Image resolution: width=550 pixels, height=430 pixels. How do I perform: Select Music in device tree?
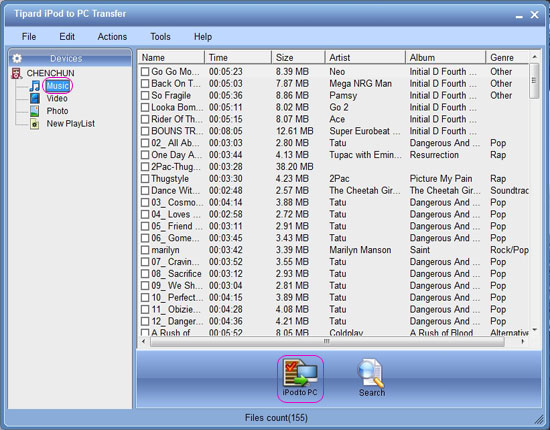(x=58, y=86)
